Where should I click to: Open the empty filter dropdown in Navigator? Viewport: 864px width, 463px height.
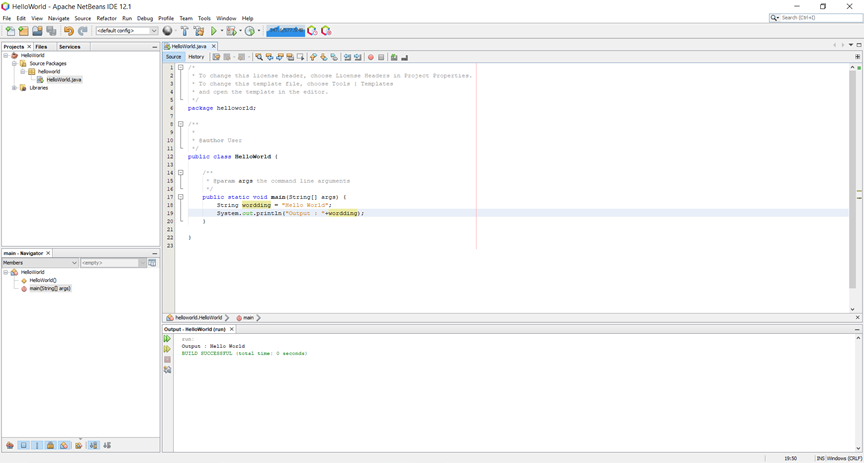[x=114, y=263]
